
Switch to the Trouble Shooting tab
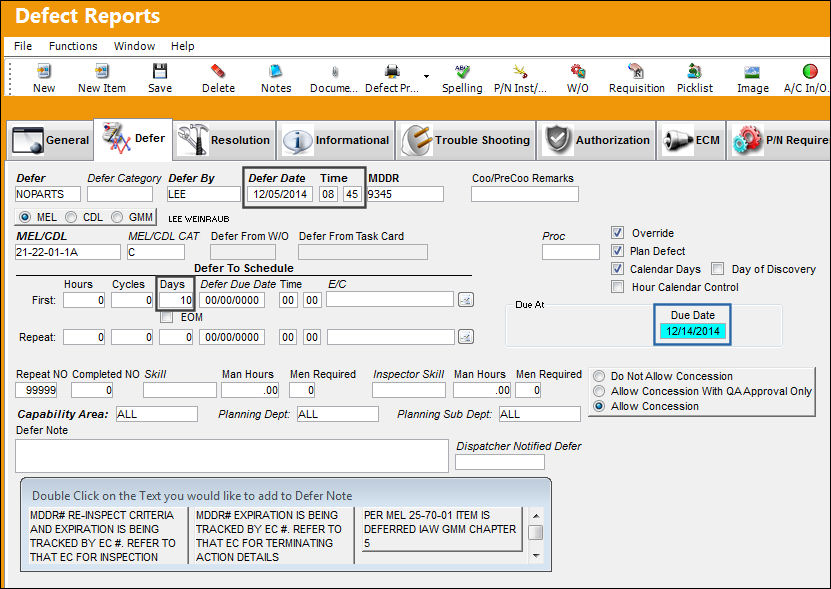tap(466, 140)
